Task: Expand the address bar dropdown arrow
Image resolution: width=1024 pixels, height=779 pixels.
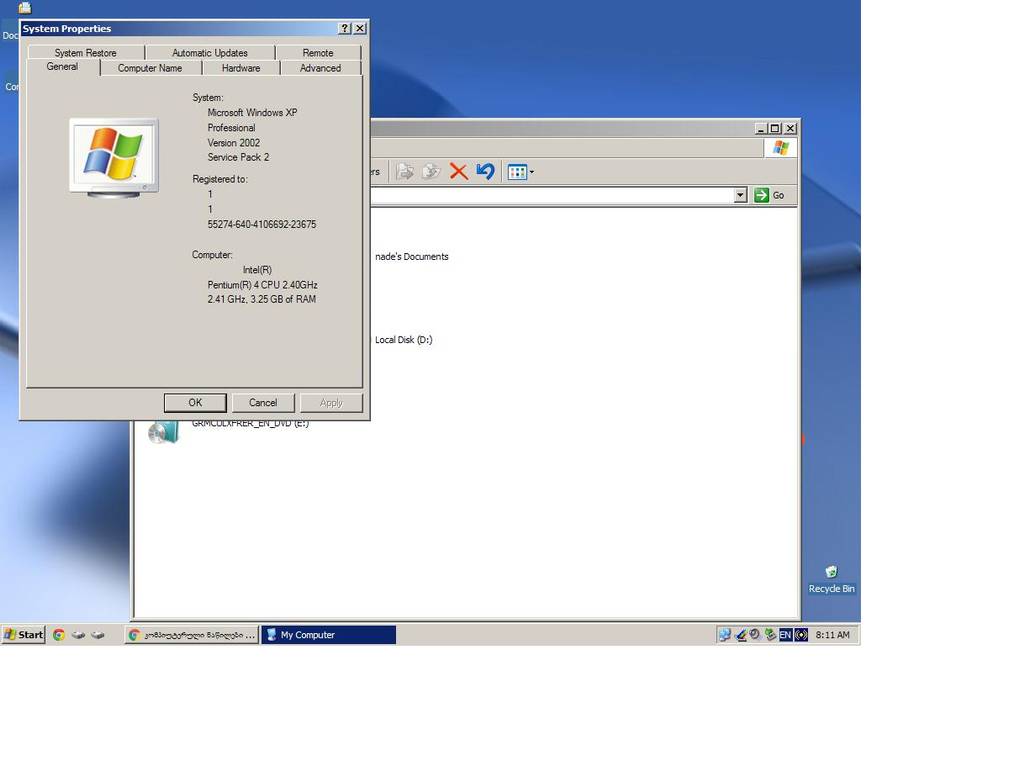Action: pyautogui.click(x=740, y=195)
